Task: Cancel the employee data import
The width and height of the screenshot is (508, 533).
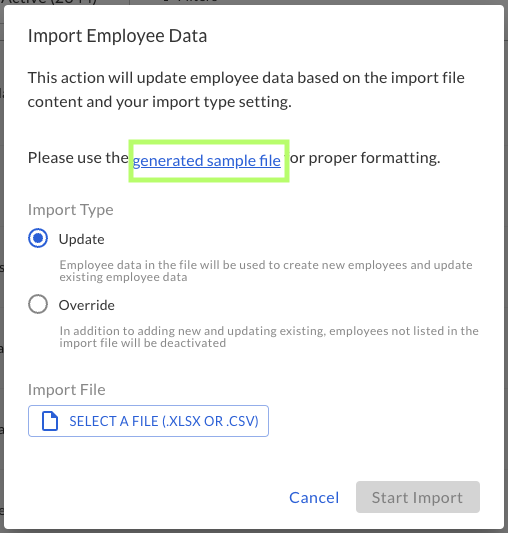Action: [x=314, y=497]
